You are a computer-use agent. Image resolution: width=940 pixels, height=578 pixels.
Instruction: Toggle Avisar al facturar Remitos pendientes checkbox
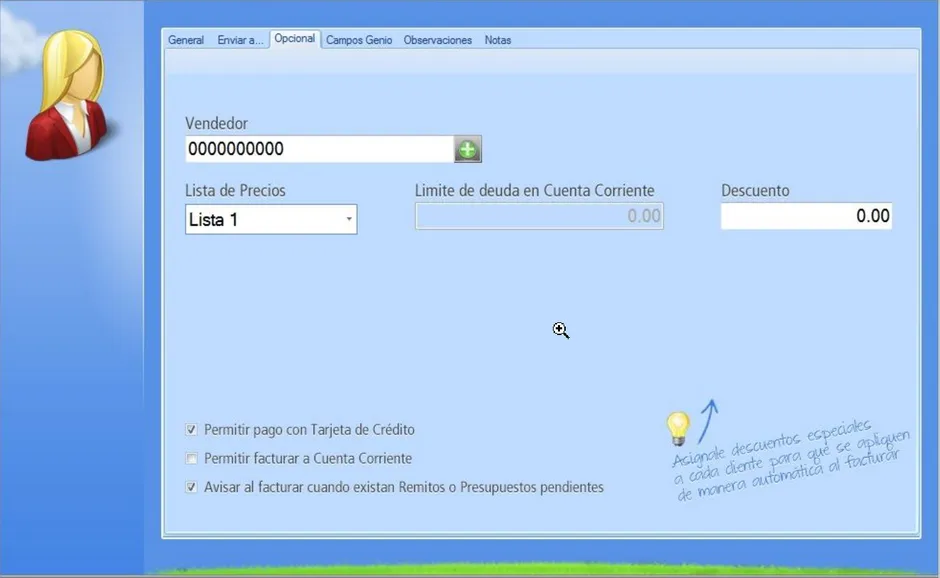191,487
